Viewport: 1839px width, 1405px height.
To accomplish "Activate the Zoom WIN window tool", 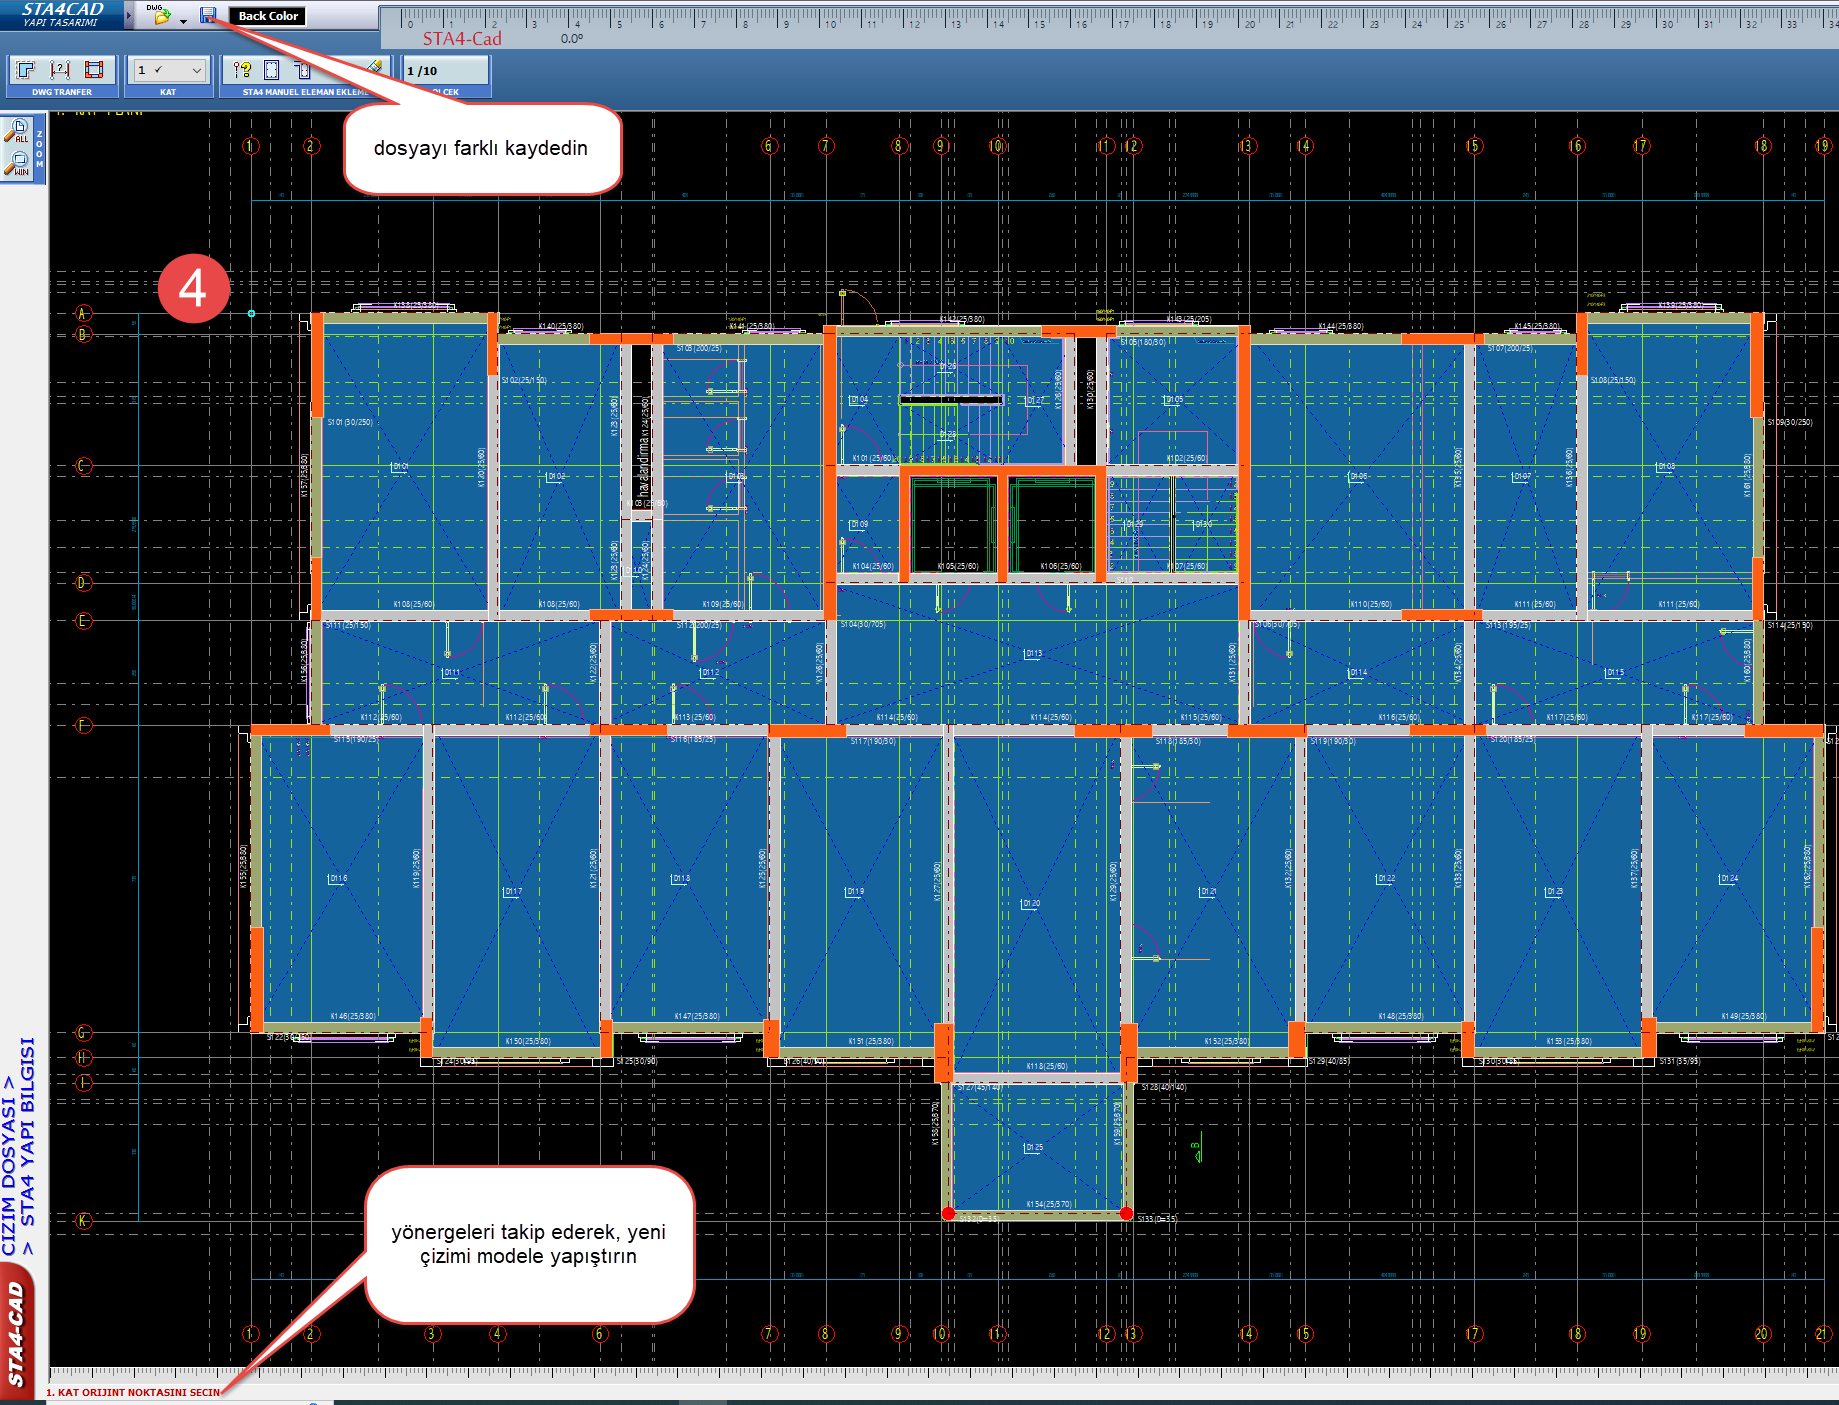I will coord(20,164).
